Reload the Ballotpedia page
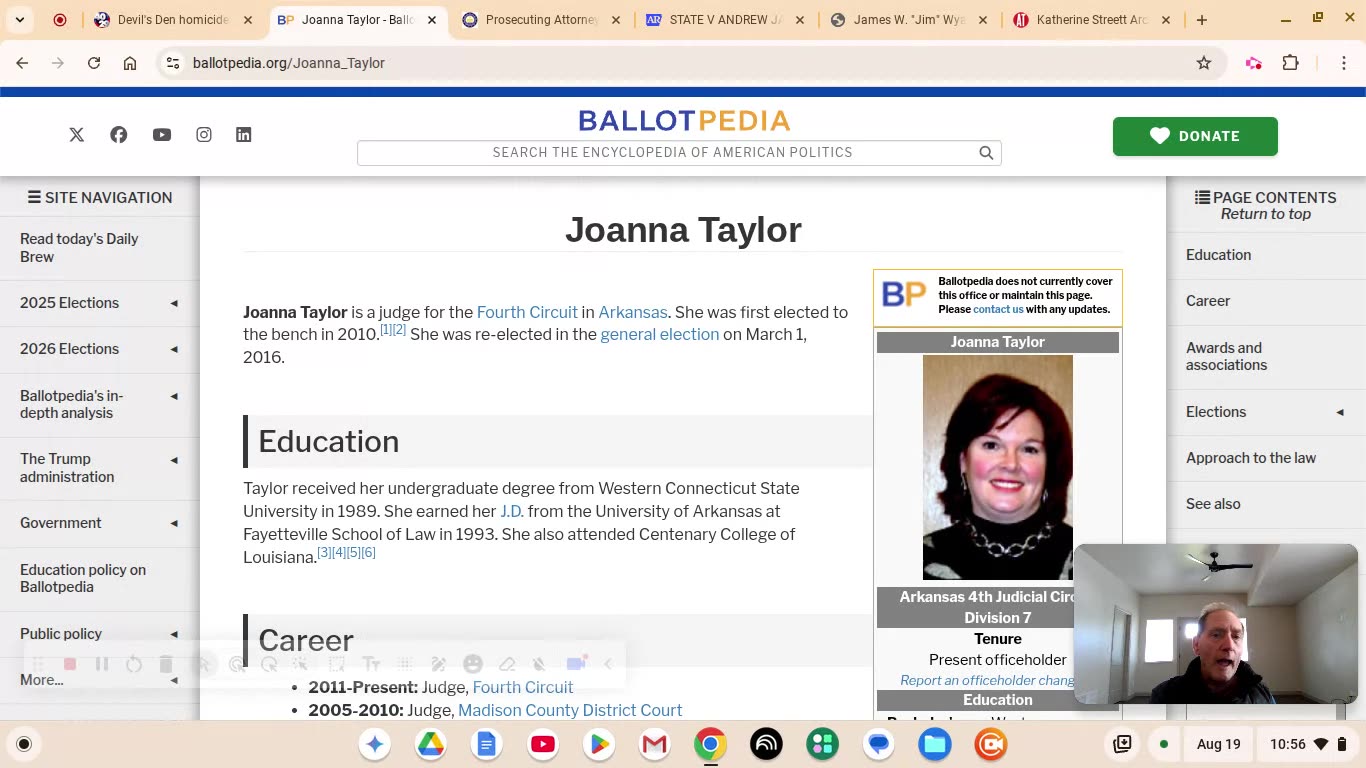 (x=94, y=63)
